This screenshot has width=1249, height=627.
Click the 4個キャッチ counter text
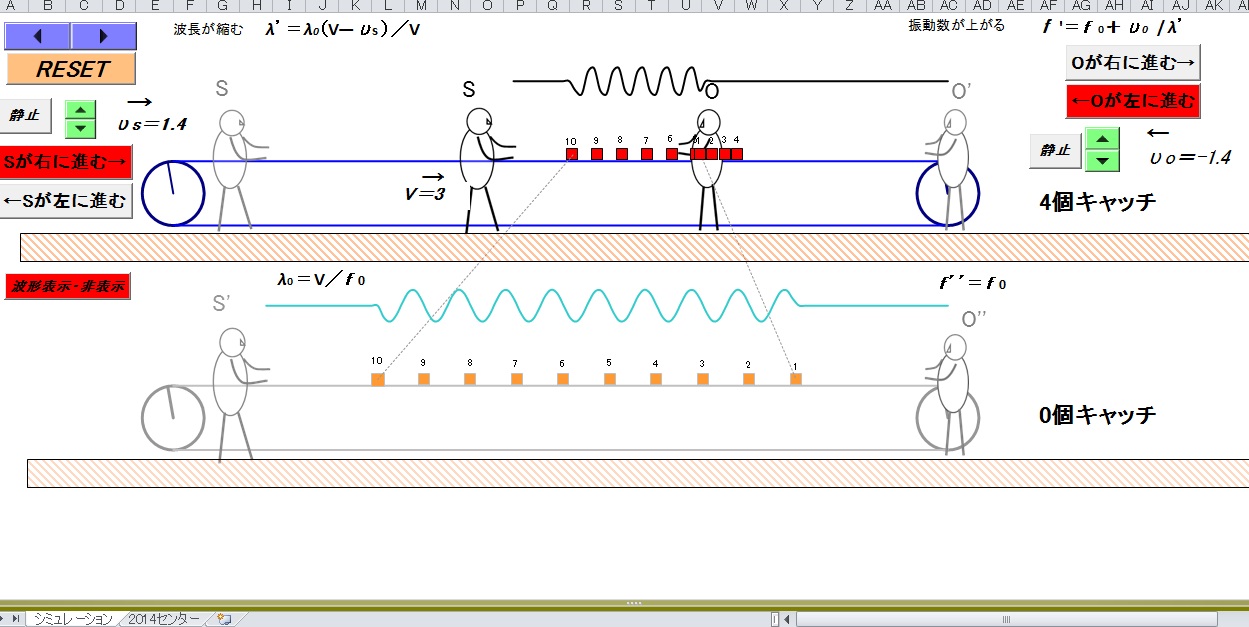tap(1098, 202)
